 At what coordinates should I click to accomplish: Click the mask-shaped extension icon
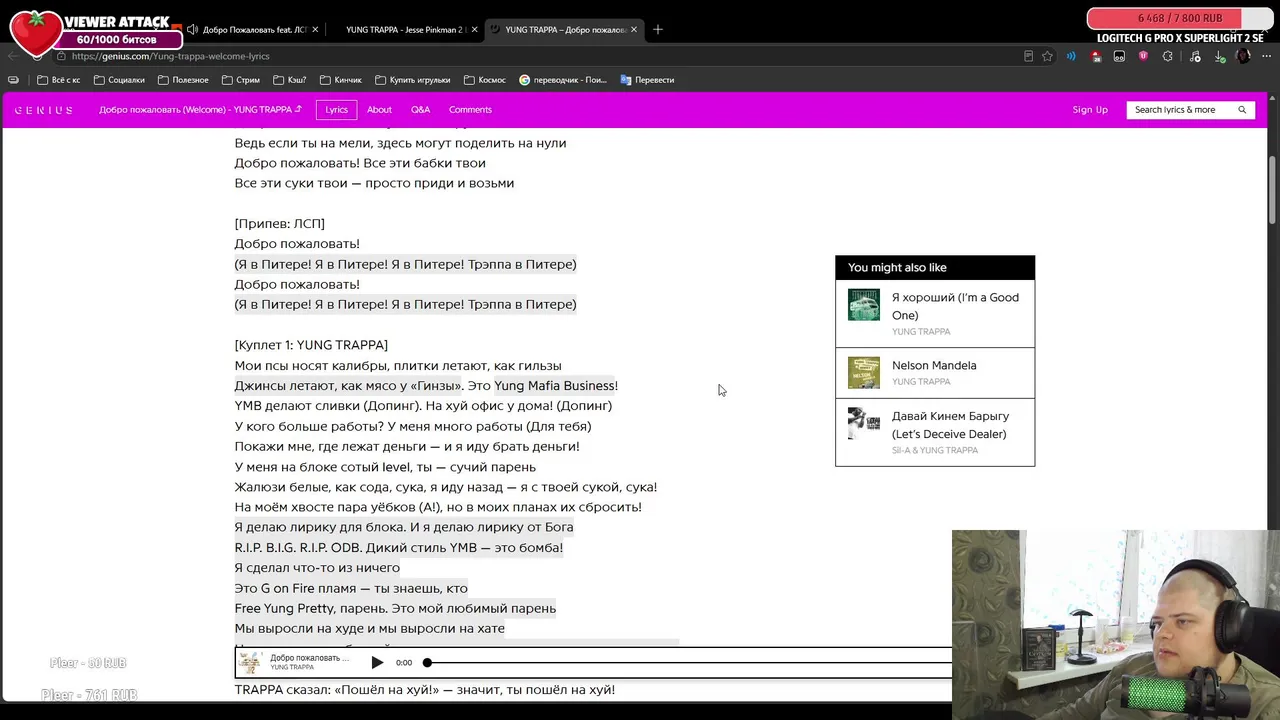[1119, 56]
